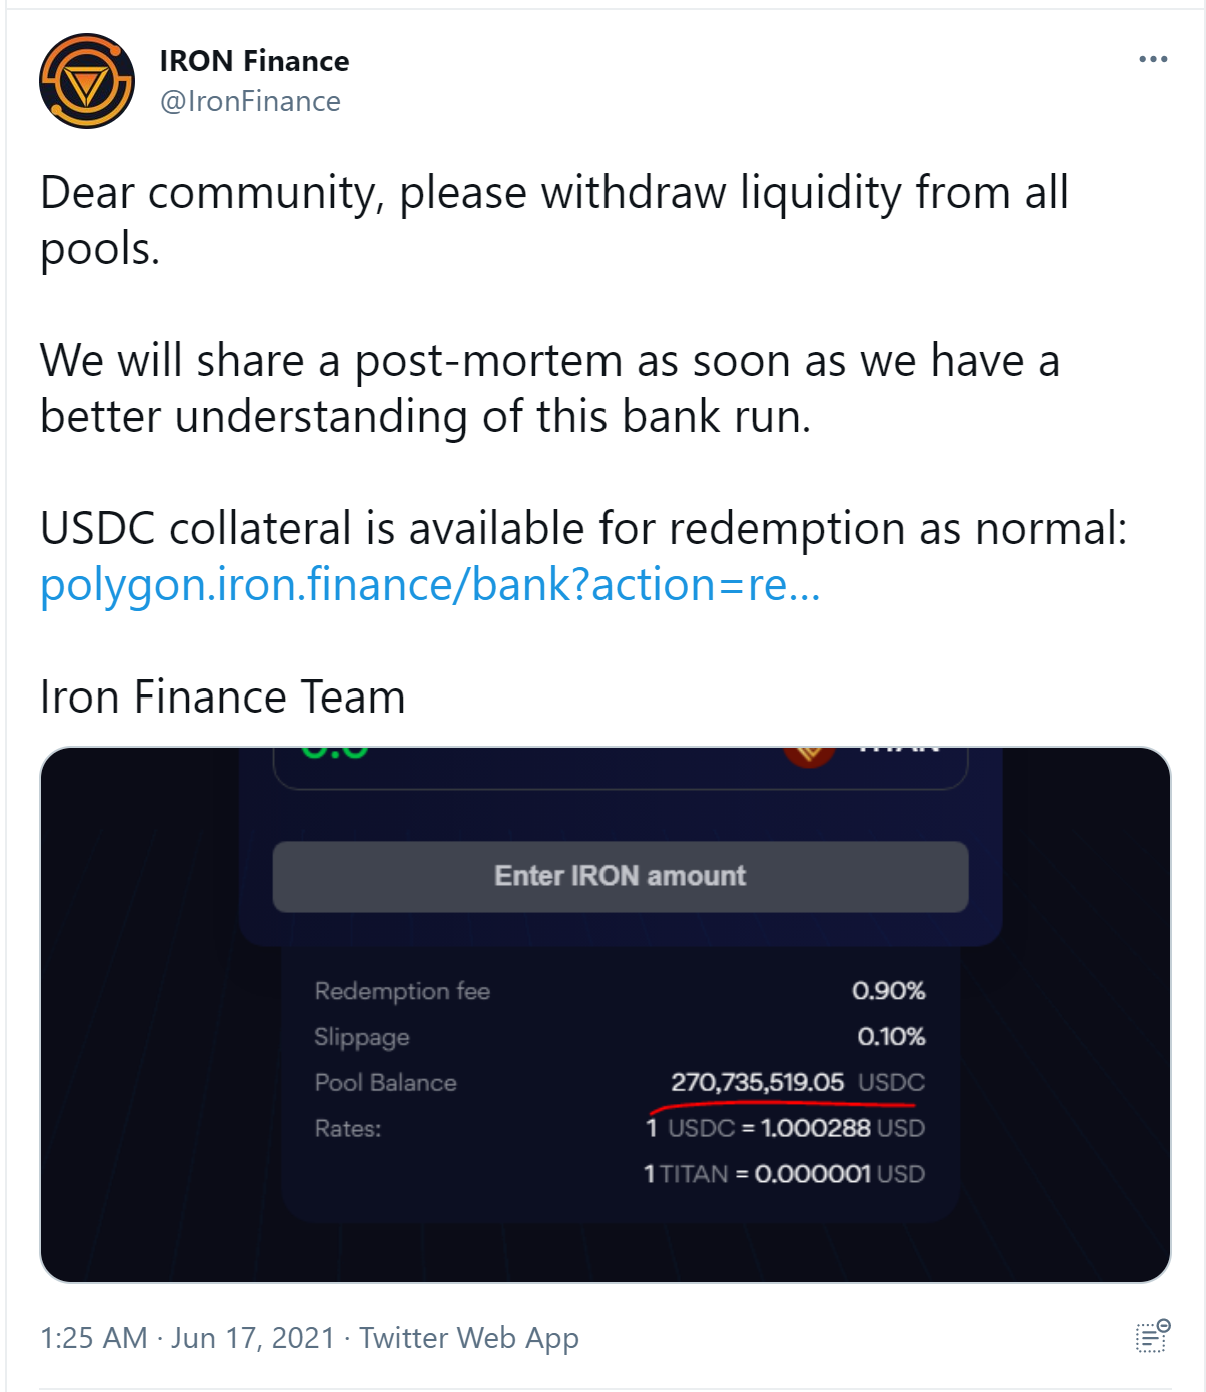Click the 0.90% redemption fee value
The height and width of the screenshot is (1392, 1206).
[888, 991]
